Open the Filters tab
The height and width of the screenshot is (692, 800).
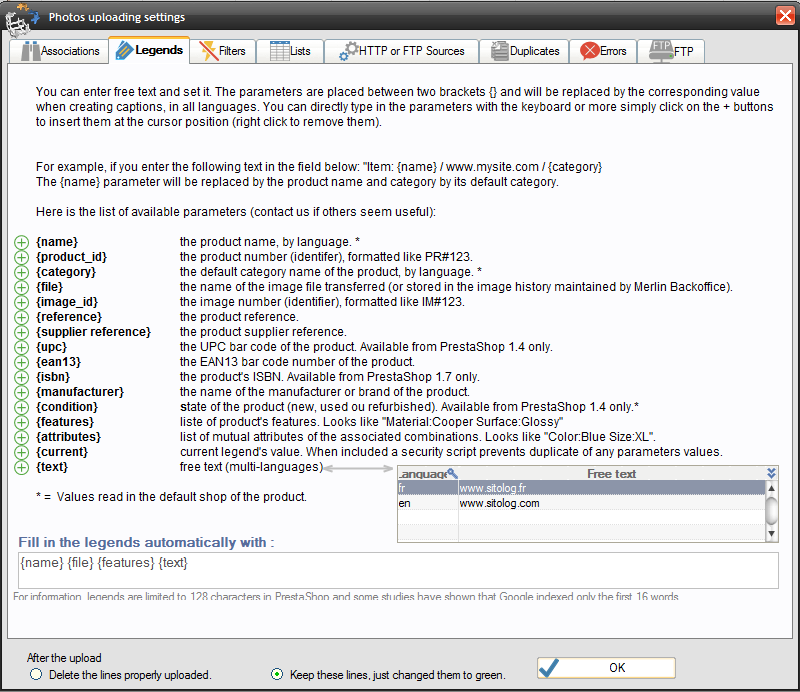pos(222,51)
